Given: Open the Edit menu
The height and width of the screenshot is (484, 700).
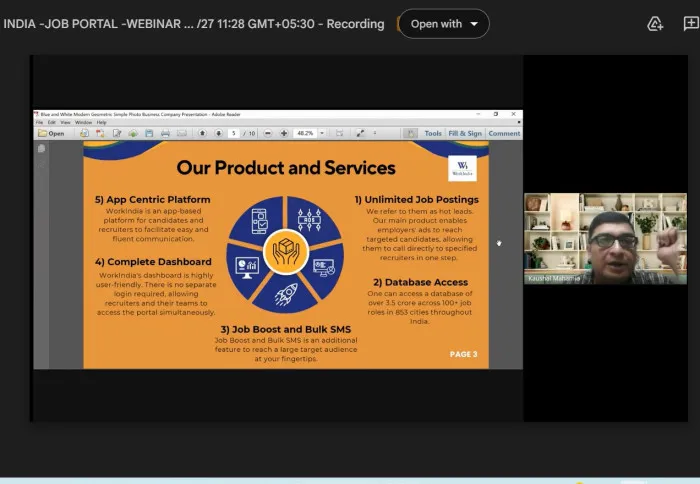Looking at the screenshot, I should 53,122.
